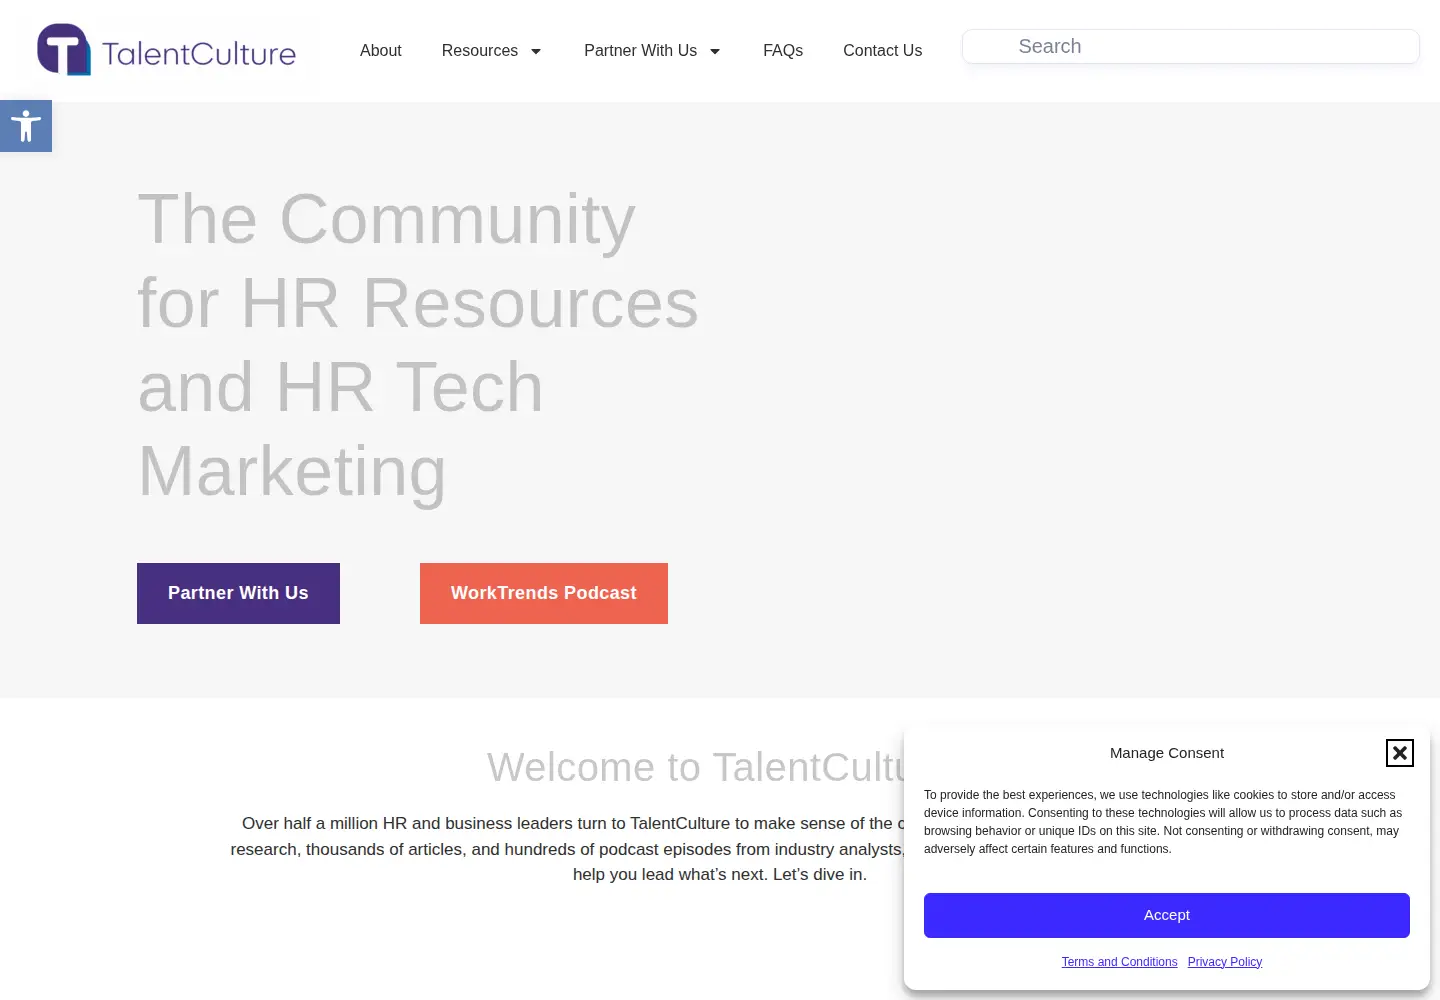The image size is (1440, 1000).
Task: Open the About menu item
Action: click(380, 51)
